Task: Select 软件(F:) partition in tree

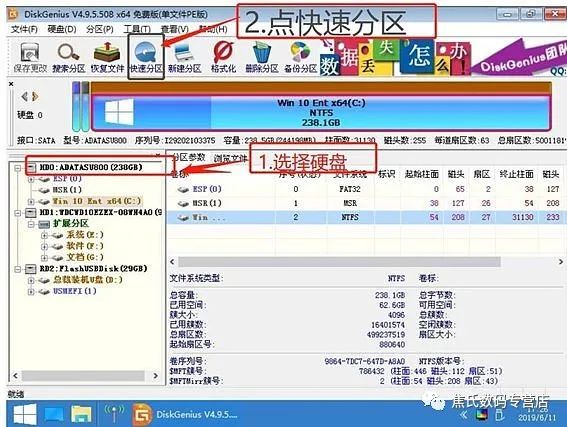Action: tap(85, 246)
